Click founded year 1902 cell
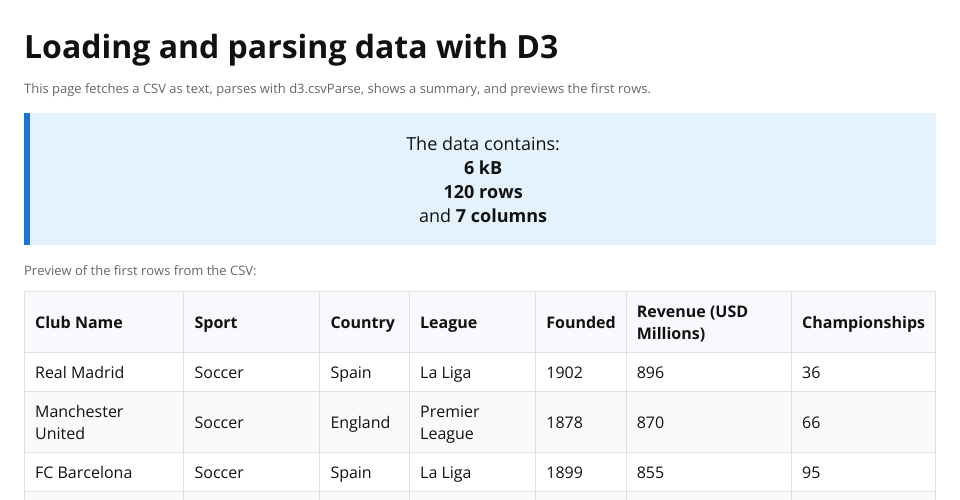The image size is (960, 500). (x=564, y=372)
